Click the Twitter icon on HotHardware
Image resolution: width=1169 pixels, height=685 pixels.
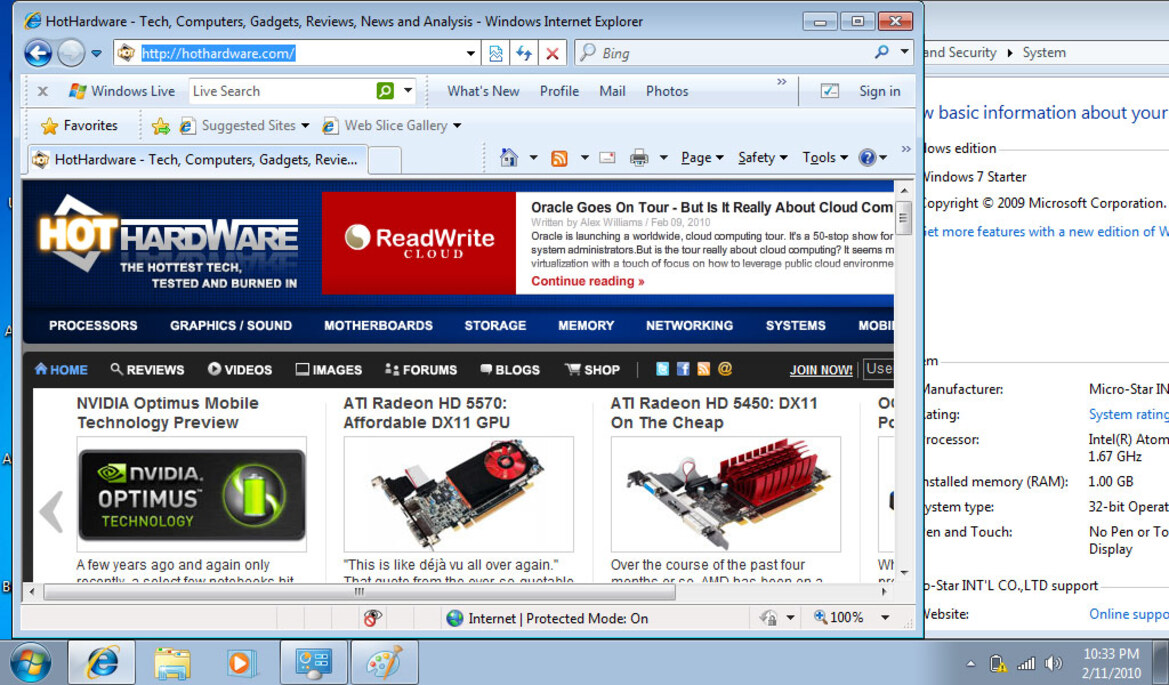pyautogui.click(x=662, y=369)
